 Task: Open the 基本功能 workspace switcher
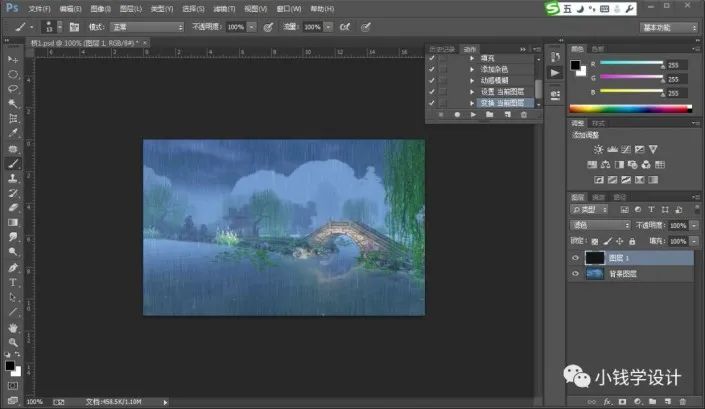(669, 28)
